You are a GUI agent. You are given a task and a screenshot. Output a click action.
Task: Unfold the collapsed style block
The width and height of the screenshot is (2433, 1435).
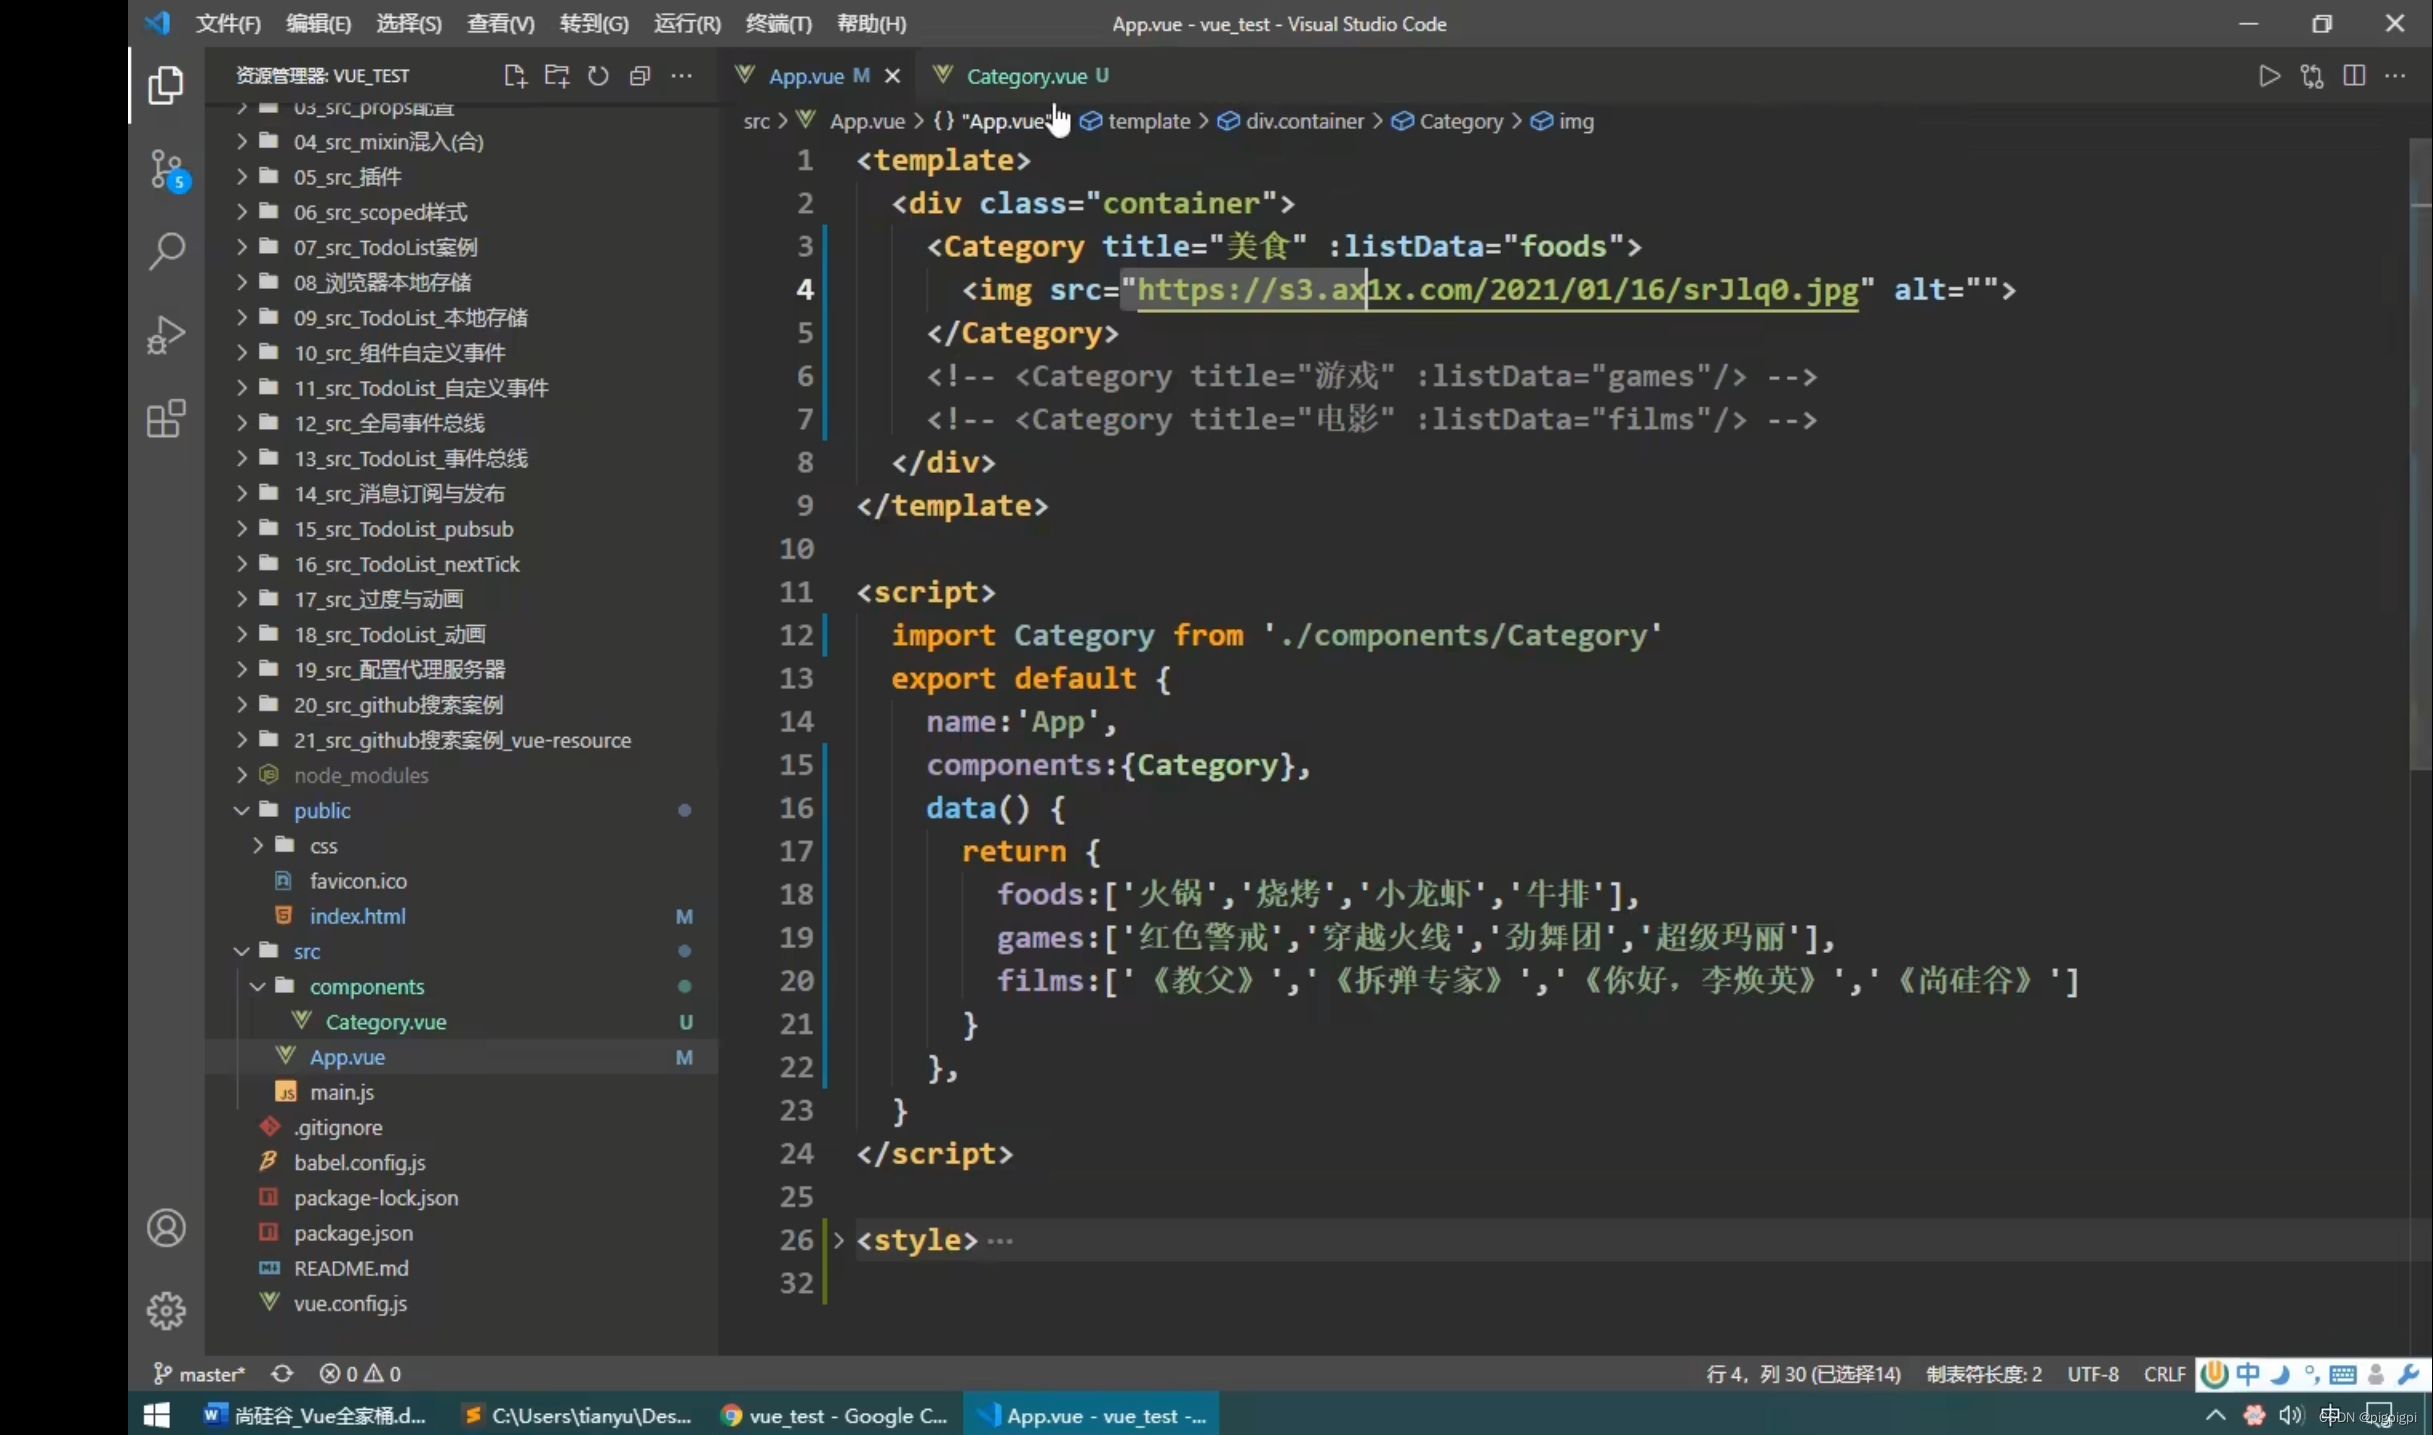click(x=838, y=1240)
